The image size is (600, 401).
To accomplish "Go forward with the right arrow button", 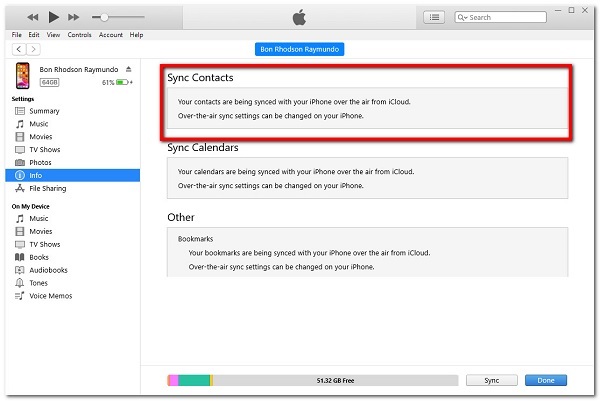I will pos(33,49).
